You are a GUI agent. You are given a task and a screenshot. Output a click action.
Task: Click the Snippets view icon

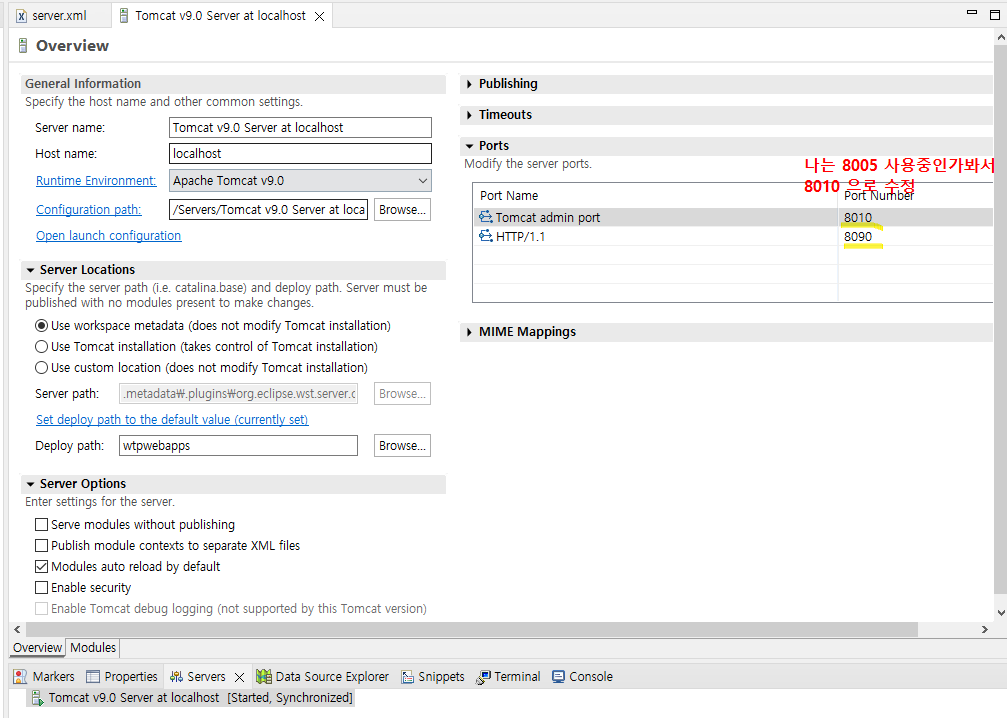coord(407,676)
